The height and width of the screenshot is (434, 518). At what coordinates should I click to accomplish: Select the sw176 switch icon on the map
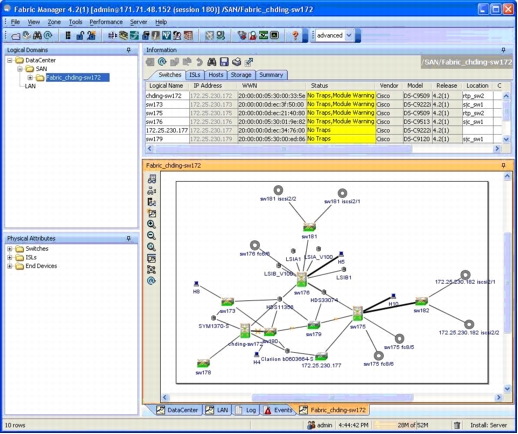(x=302, y=279)
